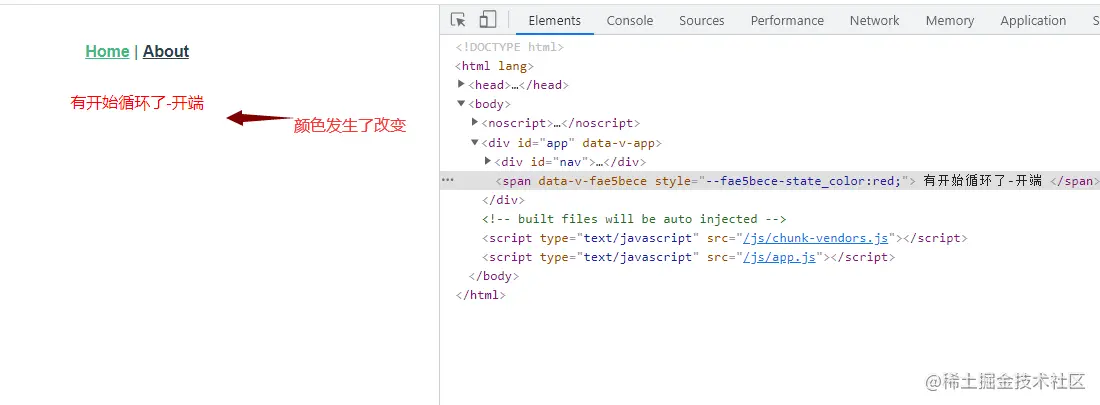This screenshot has width=1100, height=405.
Task: Click the three-dots beside the span row
Action: (448, 180)
